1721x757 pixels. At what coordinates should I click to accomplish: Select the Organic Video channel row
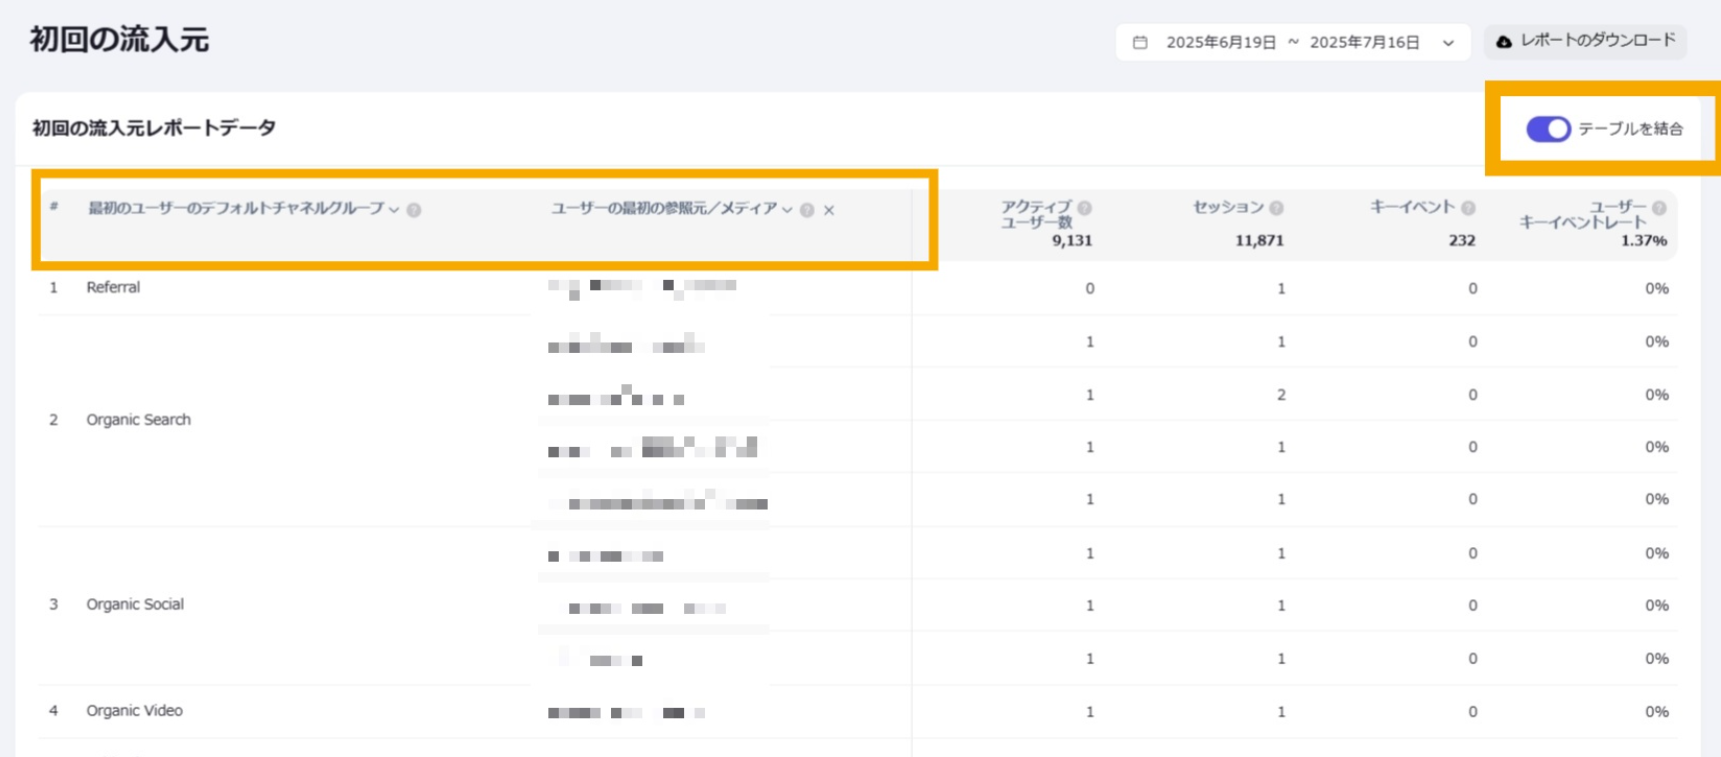pyautogui.click(x=134, y=711)
